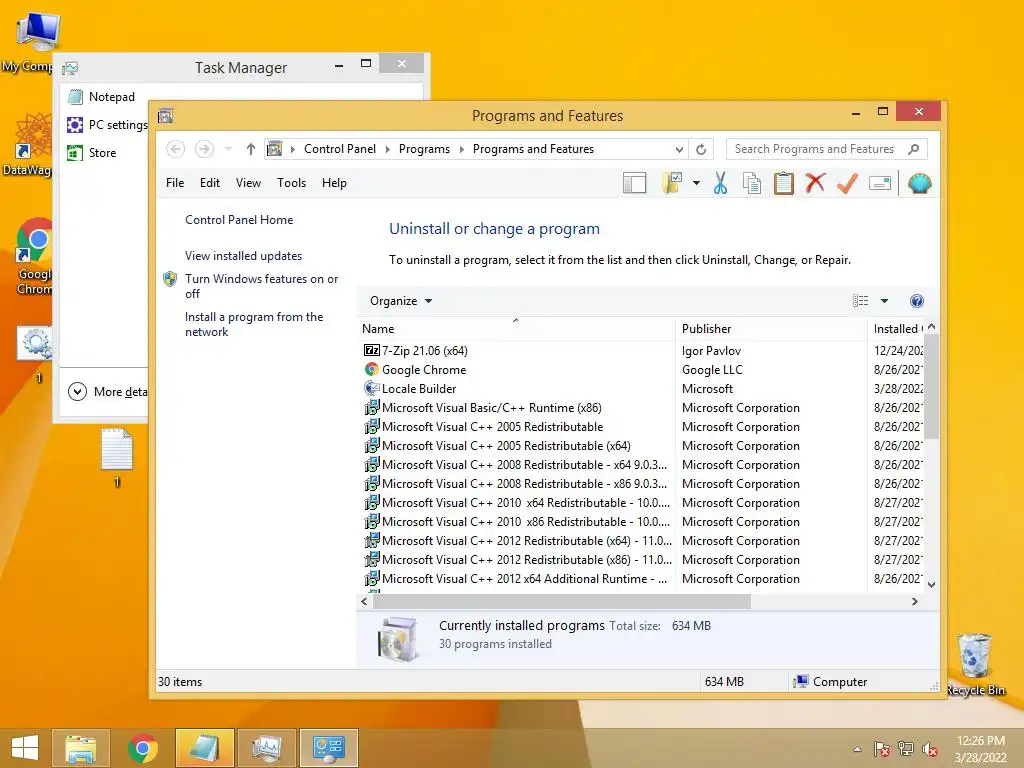The height and width of the screenshot is (768, 1024).
Task: Open the Tools menu
Action: pyautogui.click(x=291, y=183)
